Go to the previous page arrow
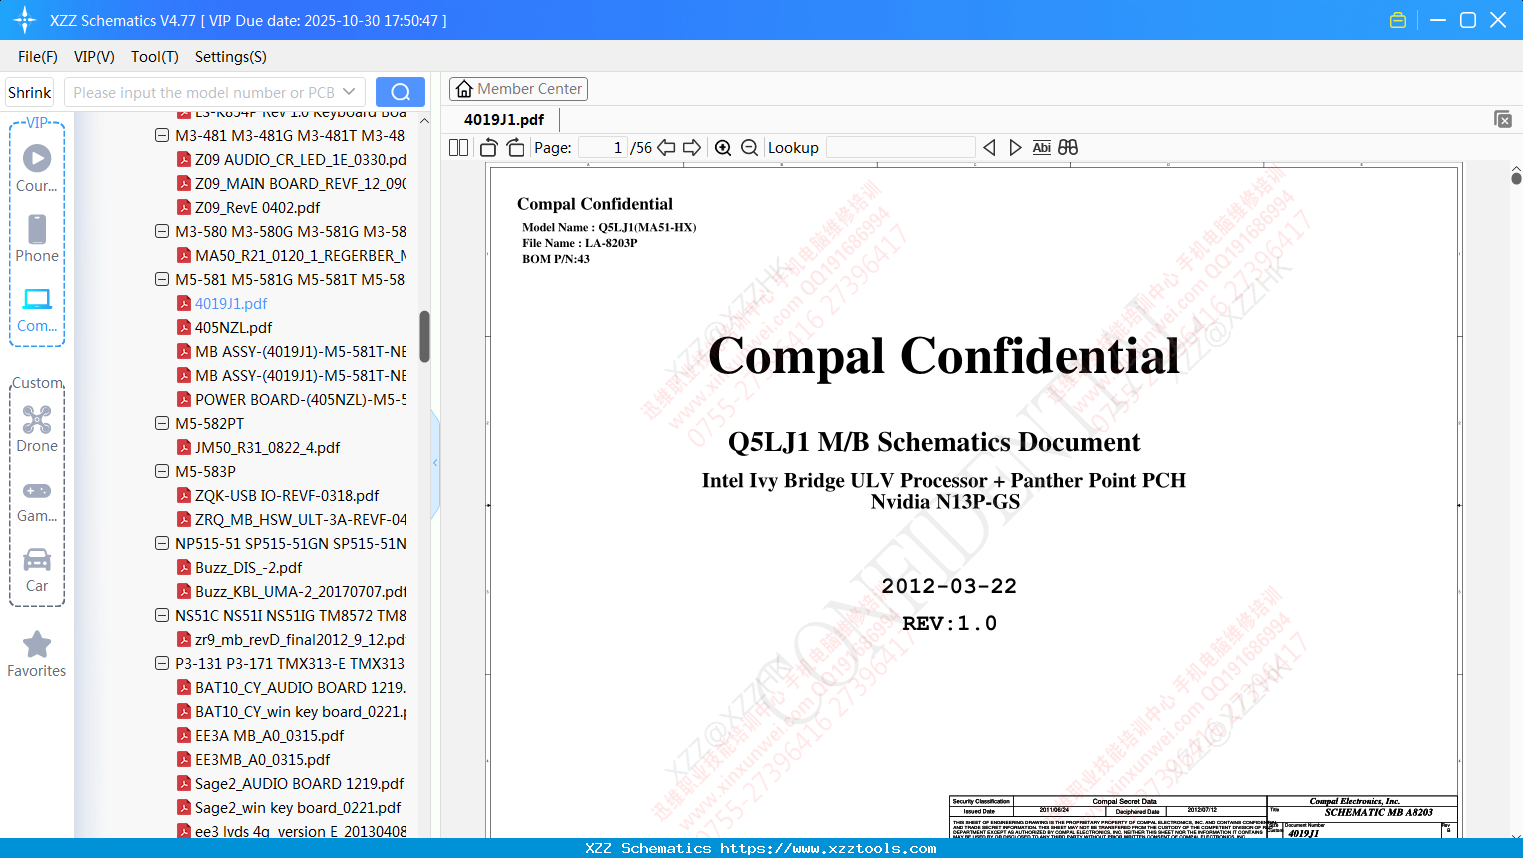The width and height of the screenshot is (1523, 858). 666,148
